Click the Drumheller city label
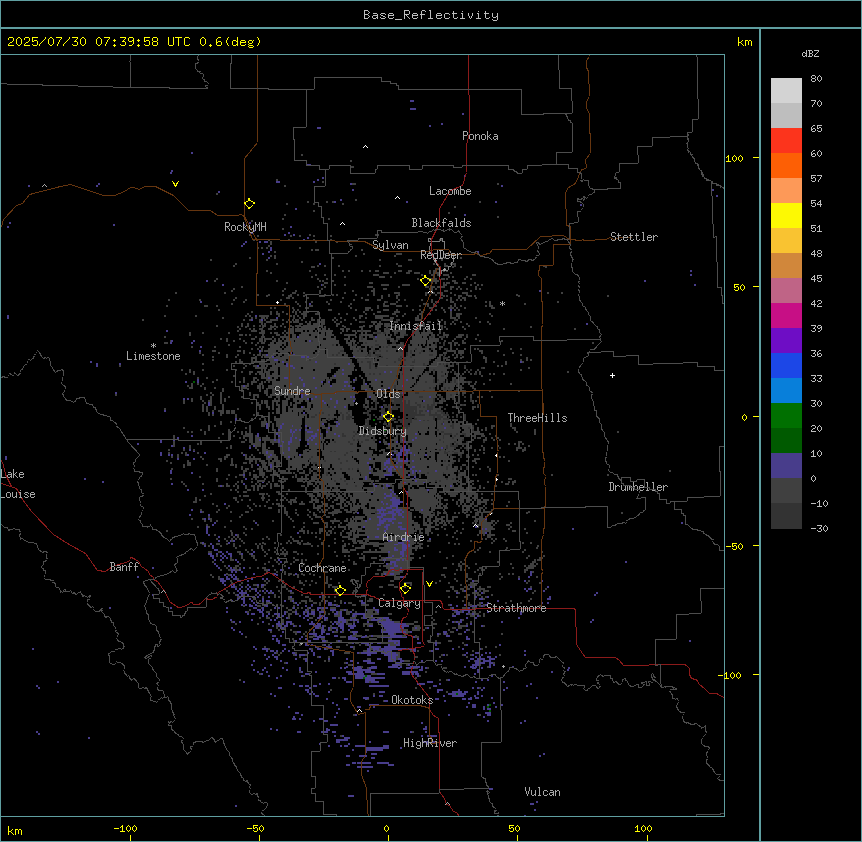The height and width of the screenshot is (842, 862). pyautogui.click(x=638, y=487)
